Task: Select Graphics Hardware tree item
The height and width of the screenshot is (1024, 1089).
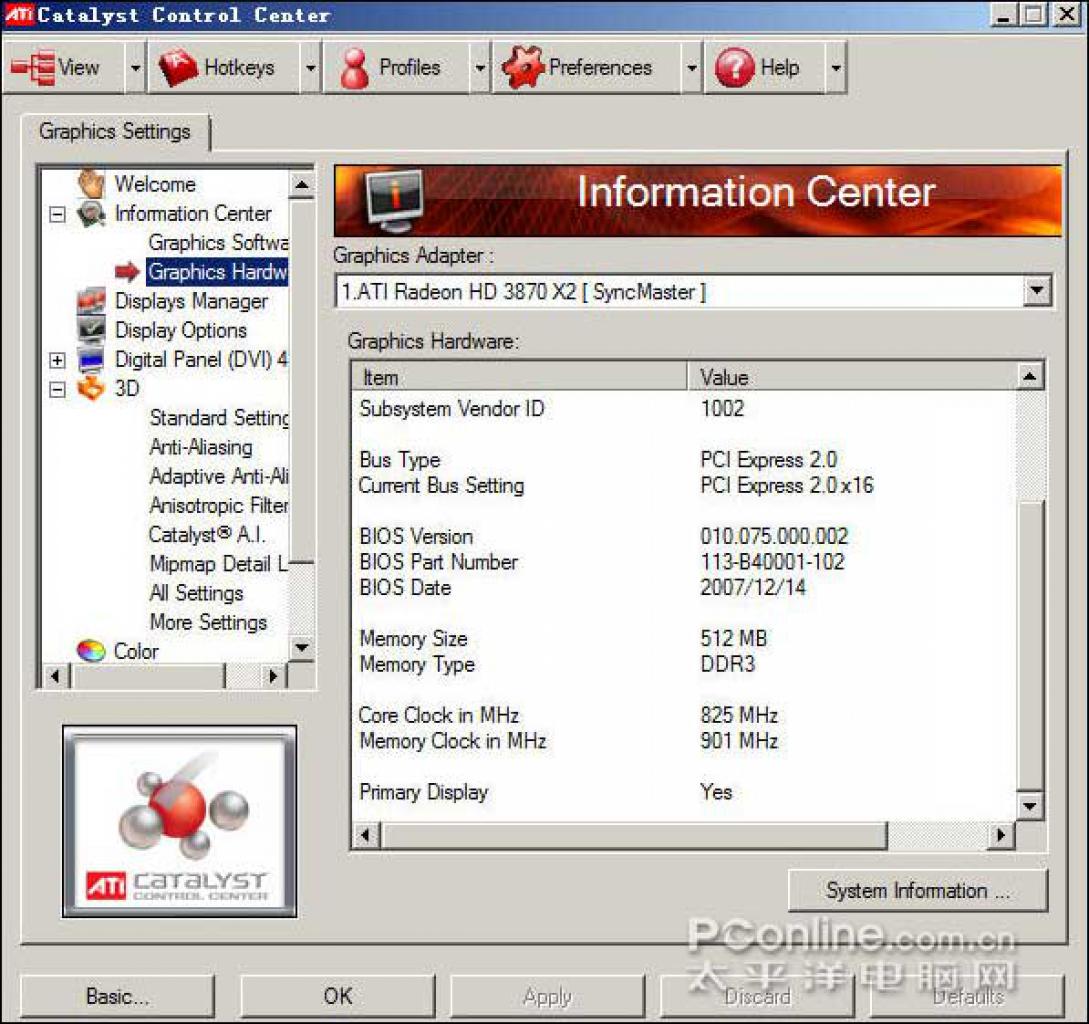Action: (x=217, y=272)
